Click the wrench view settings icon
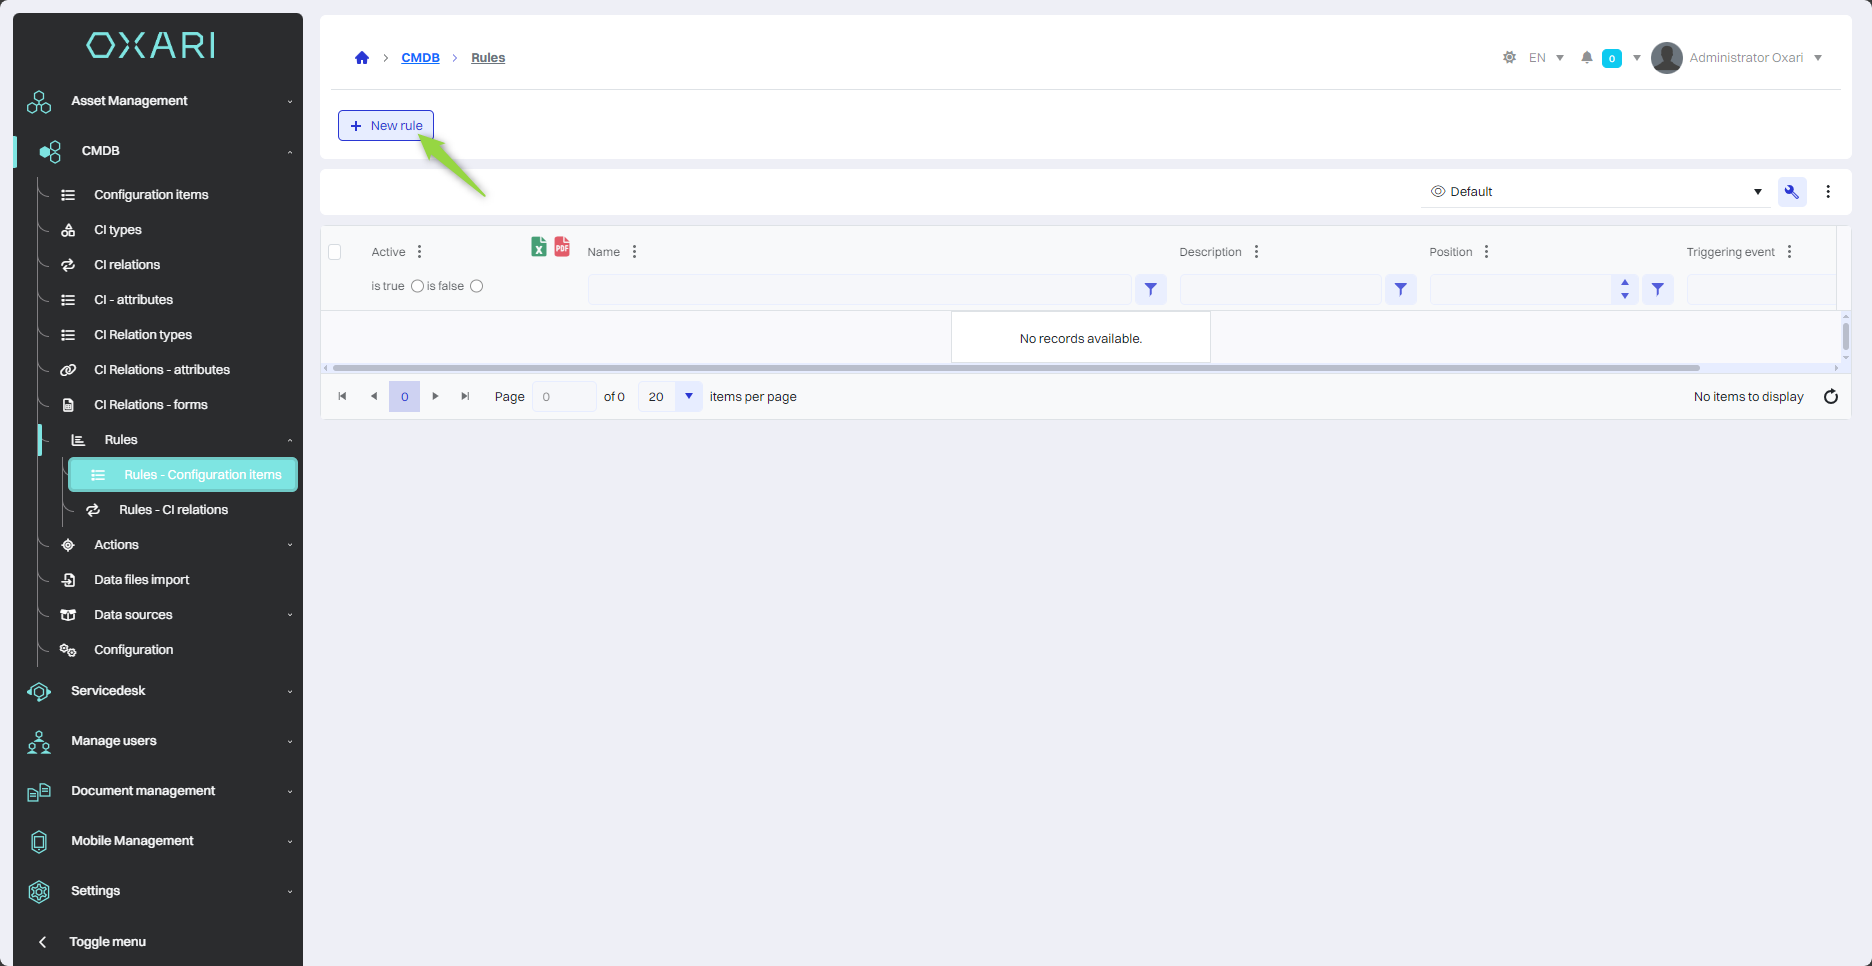Image resolution: width=1872 pixels, height=966 pixels. point(1791,192)
